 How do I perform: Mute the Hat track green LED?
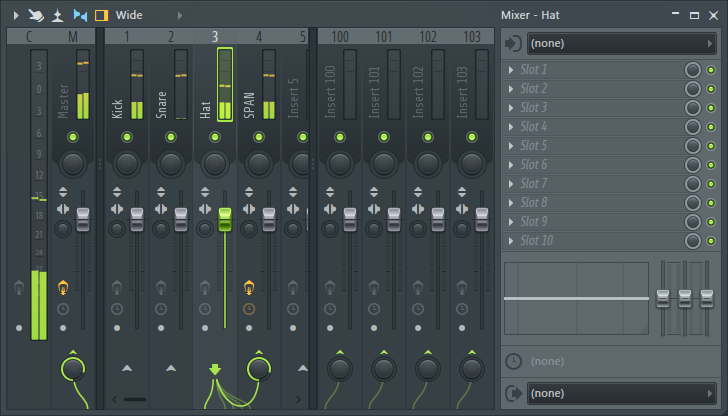pyautogui.click(x=214, y=137)
